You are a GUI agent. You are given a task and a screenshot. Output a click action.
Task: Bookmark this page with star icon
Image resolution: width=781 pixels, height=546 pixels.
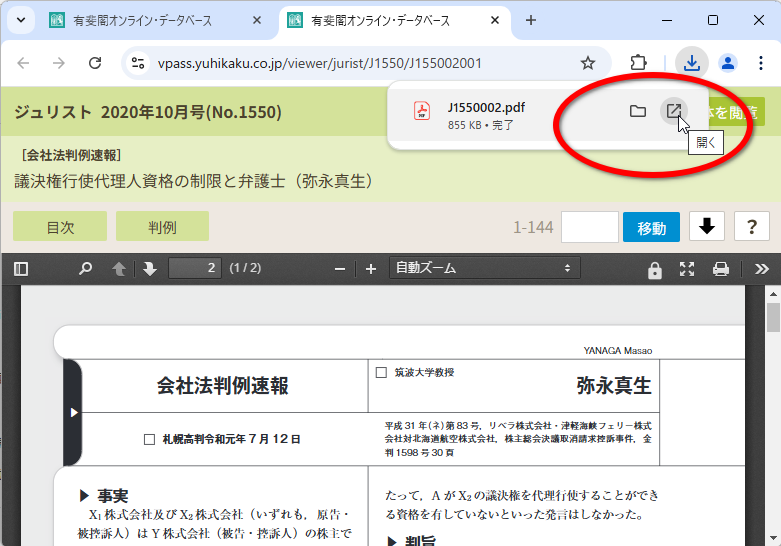[x=588, y=63]
